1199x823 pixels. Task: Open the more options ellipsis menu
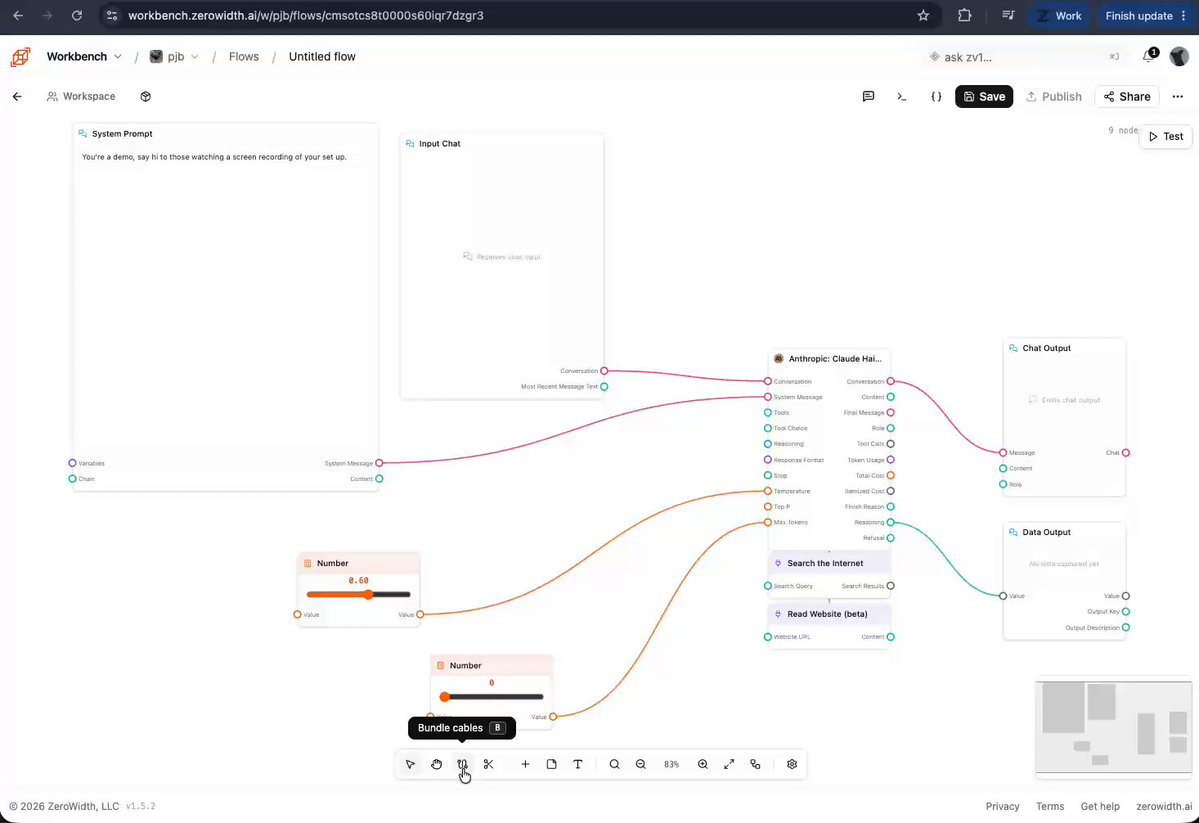1178,96
